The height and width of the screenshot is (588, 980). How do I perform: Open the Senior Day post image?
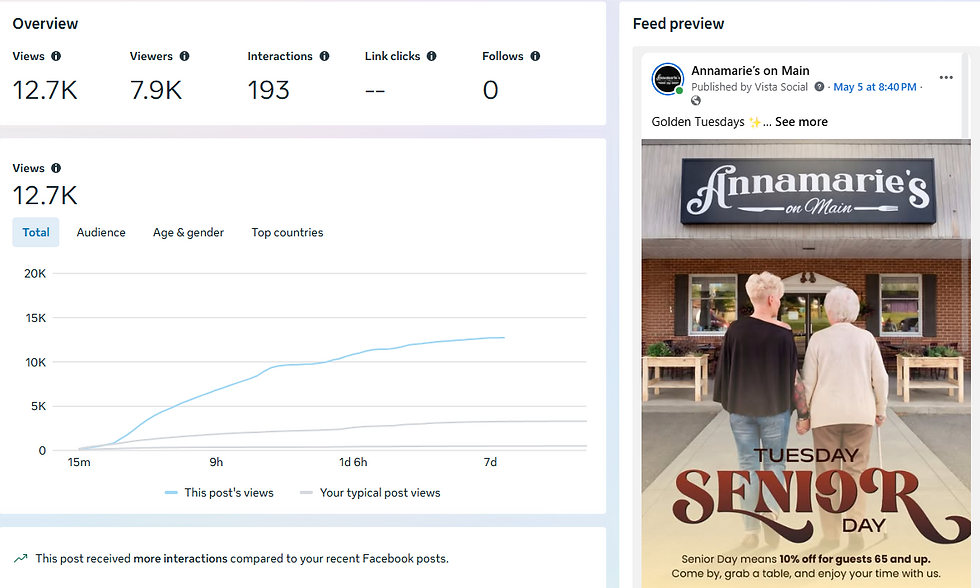point(806,362)
